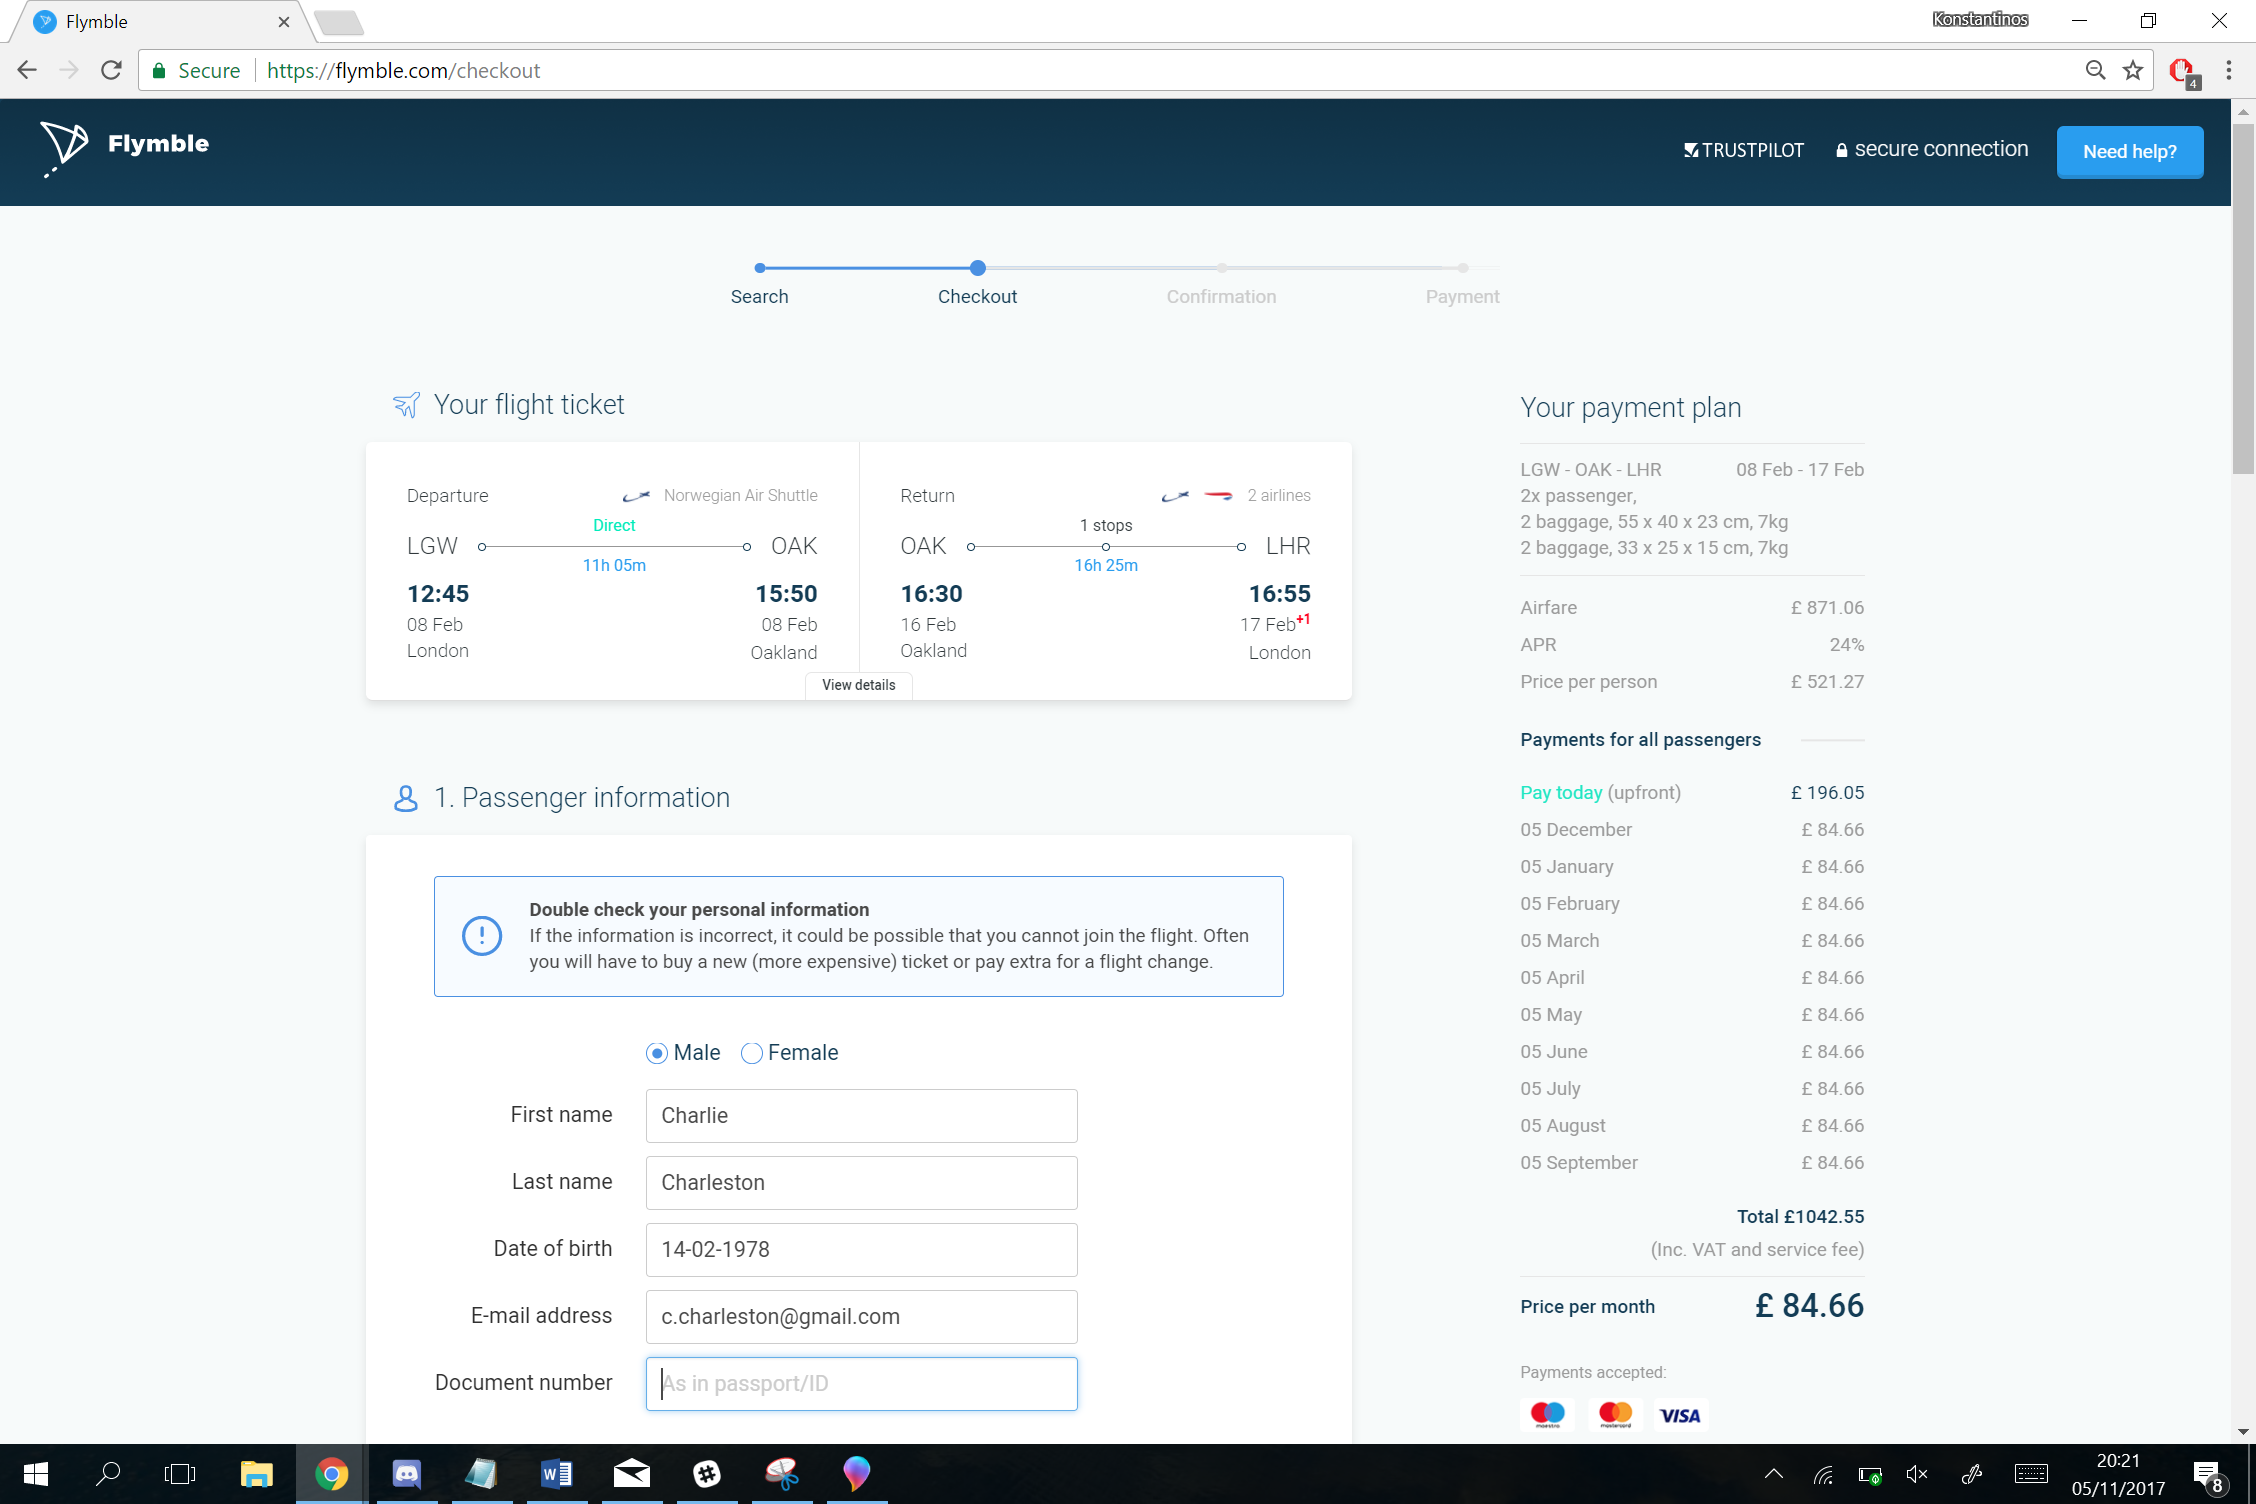
Task: Open the zoom magnifier in address bar
Action: click(2095, 70)
